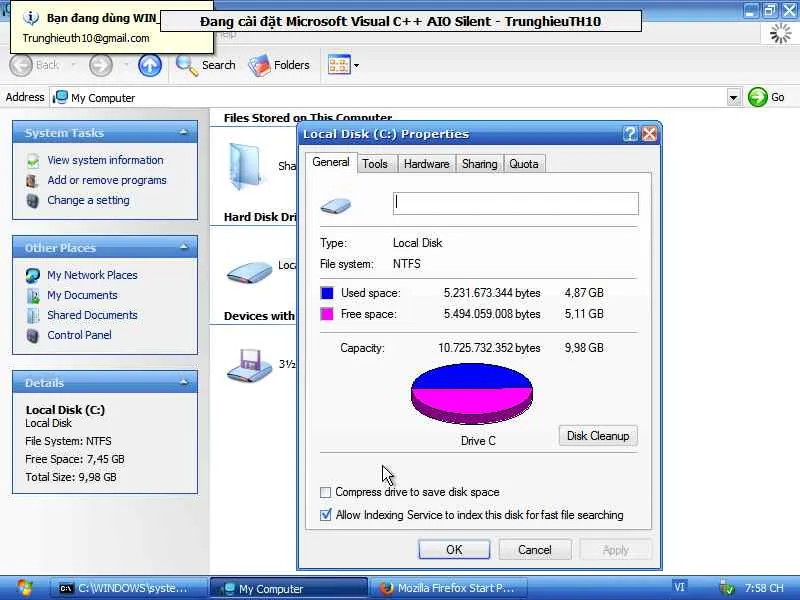The height and width of the screenshot is (600, 800).
Task: Collapse the System Tasks panel
Action: pyautogui.click(x=184, y=133)
